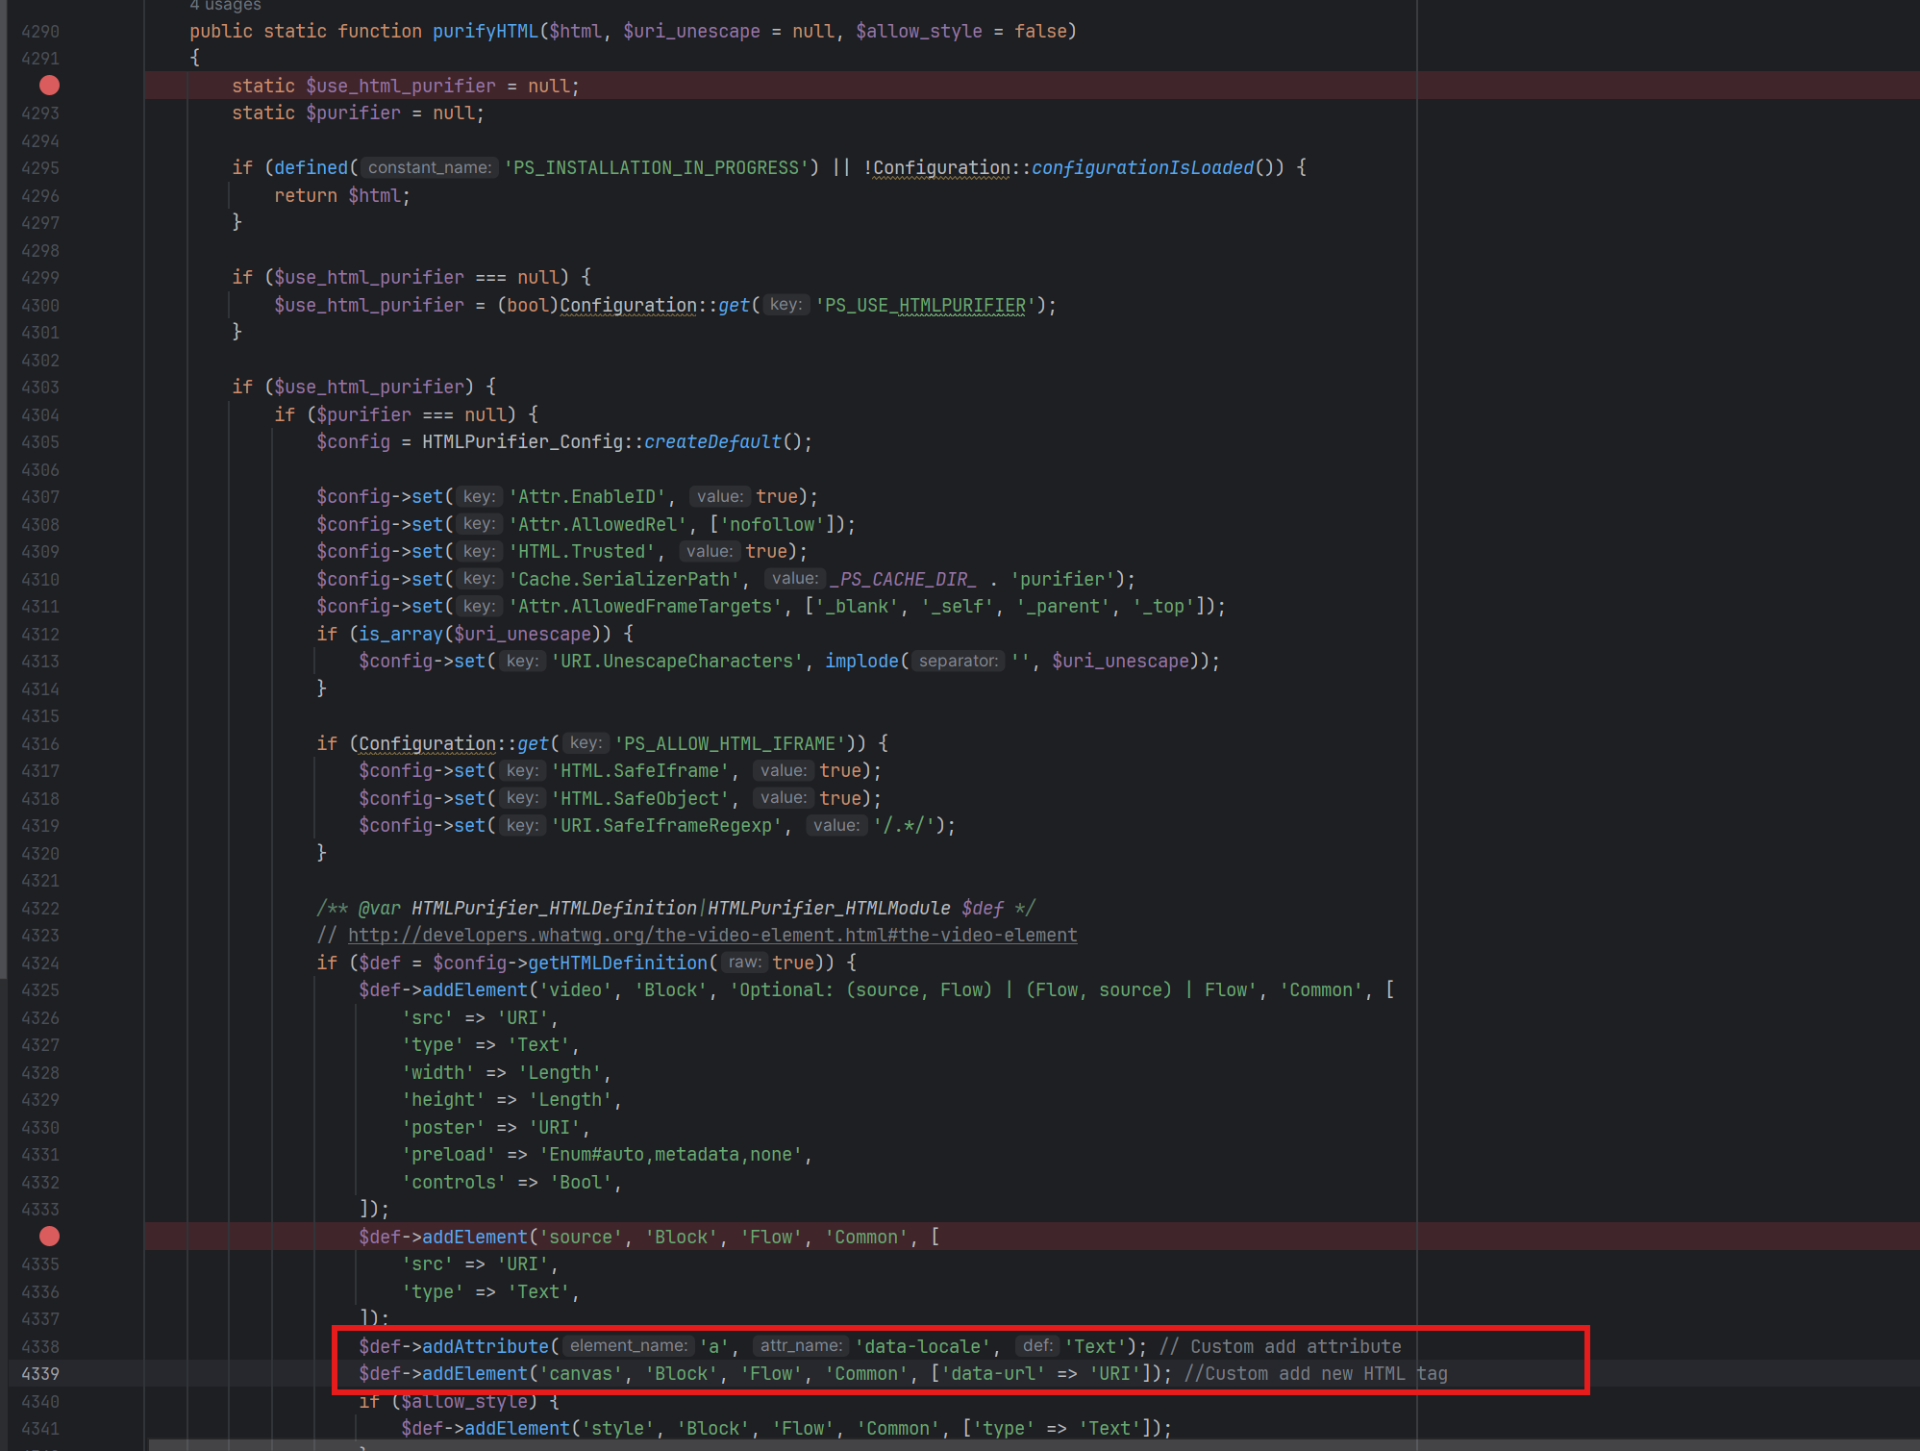Remove breakpoint on addElement 'source' line
This screenshot has height=1451, width=1920.
pos(49,1236)
